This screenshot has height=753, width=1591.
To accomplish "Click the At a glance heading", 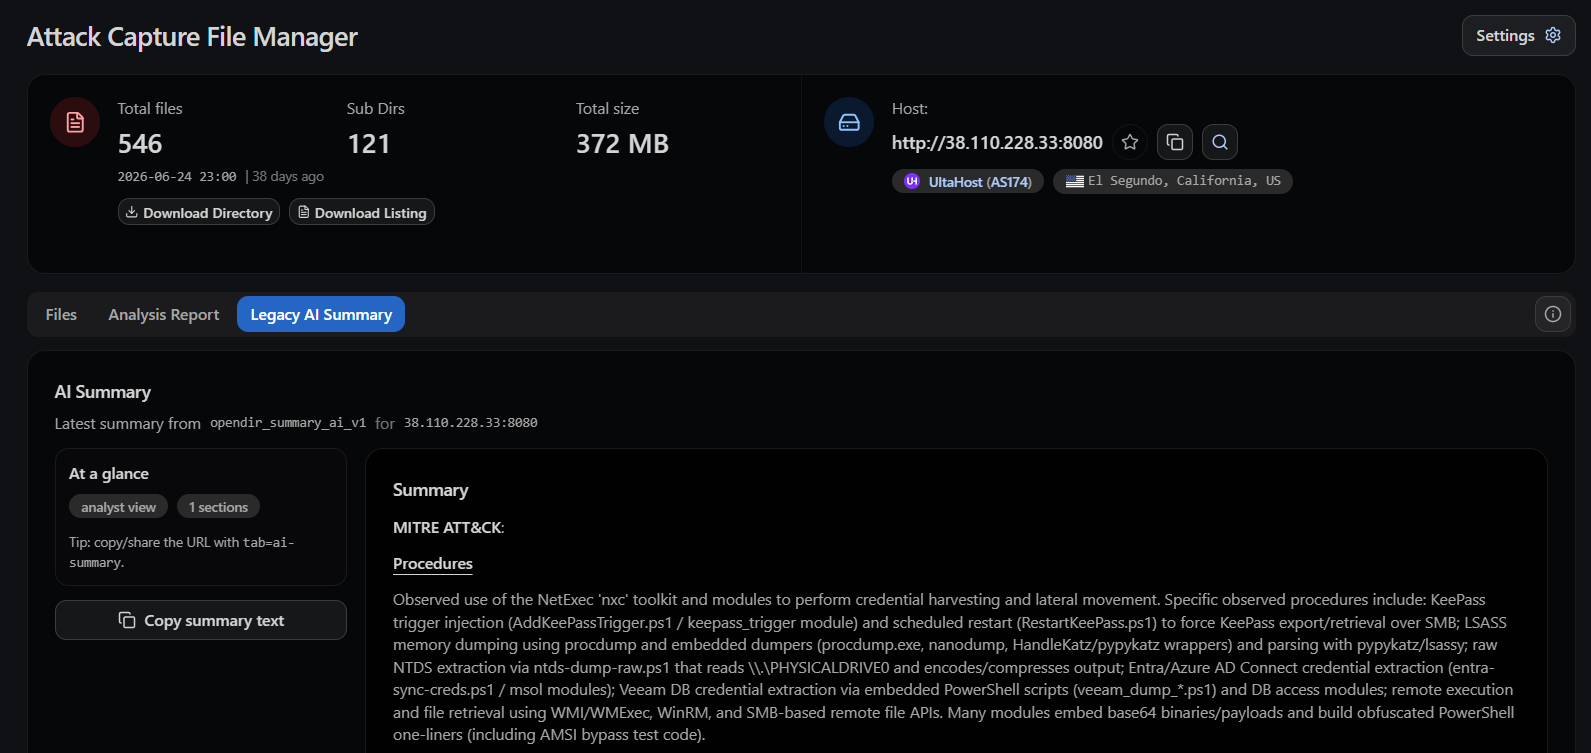I will click(109, 474).
